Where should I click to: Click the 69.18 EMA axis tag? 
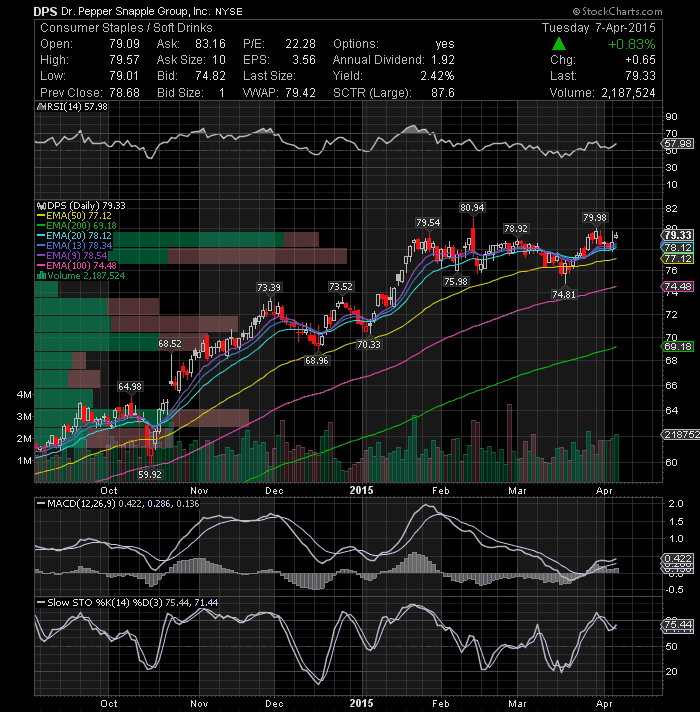click(677, 347)
